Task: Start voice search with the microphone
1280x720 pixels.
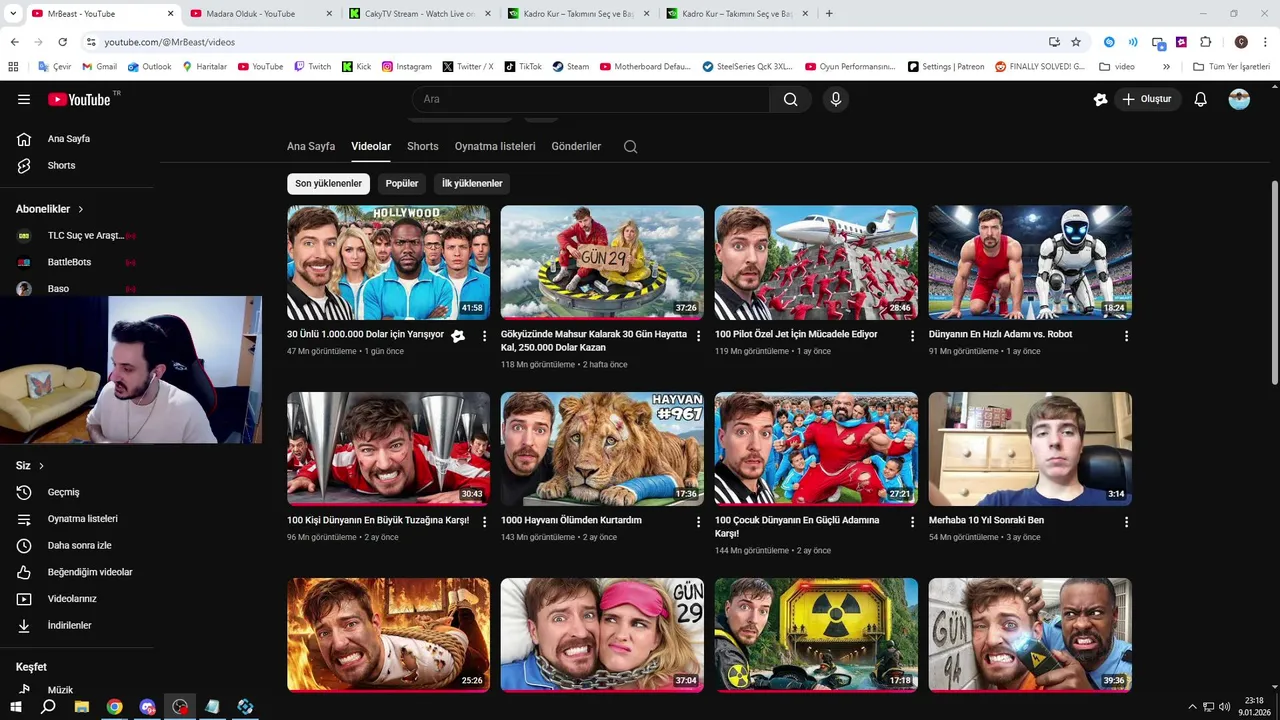Action: 836,99
